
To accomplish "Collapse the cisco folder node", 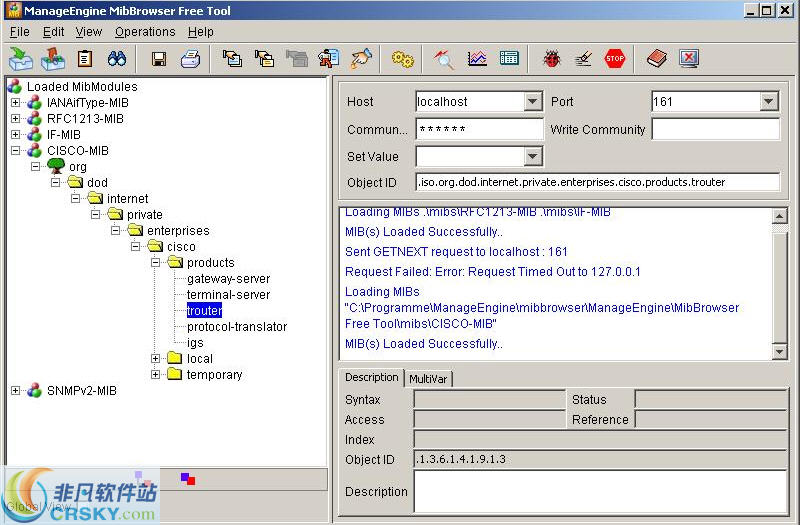I will 136,246.
